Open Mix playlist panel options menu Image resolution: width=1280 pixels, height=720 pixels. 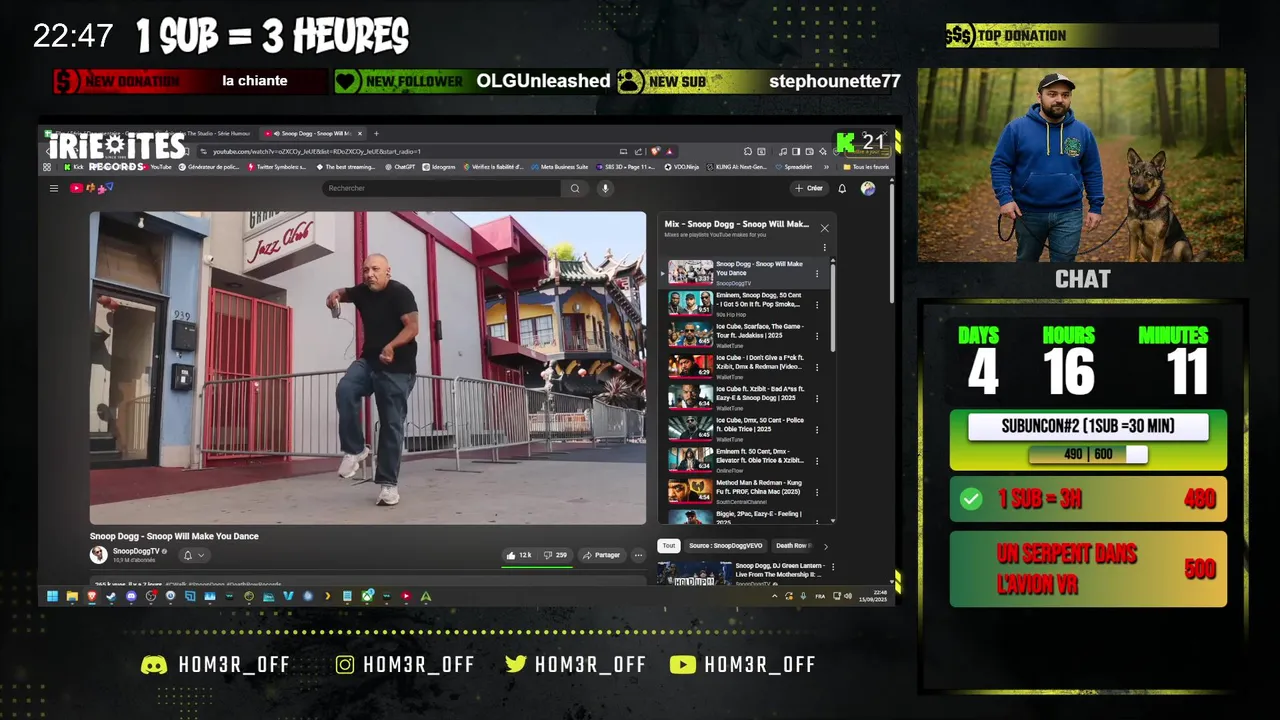click(824, 247)
